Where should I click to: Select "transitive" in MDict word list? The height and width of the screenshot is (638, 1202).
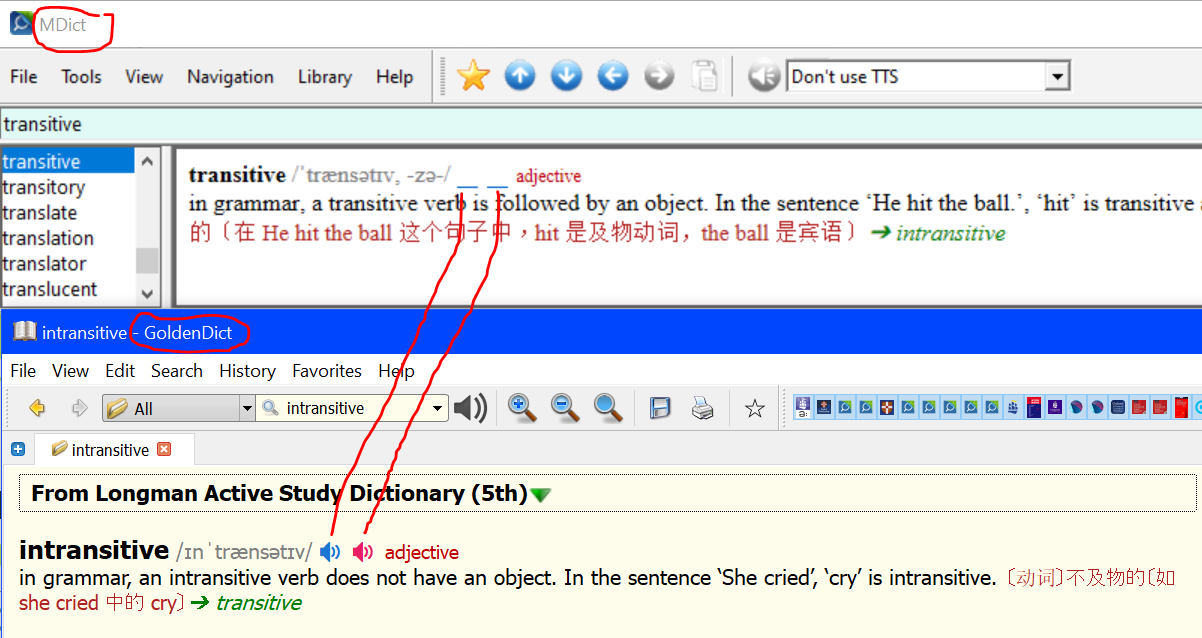pyautogui.click(x=67, y=161)
